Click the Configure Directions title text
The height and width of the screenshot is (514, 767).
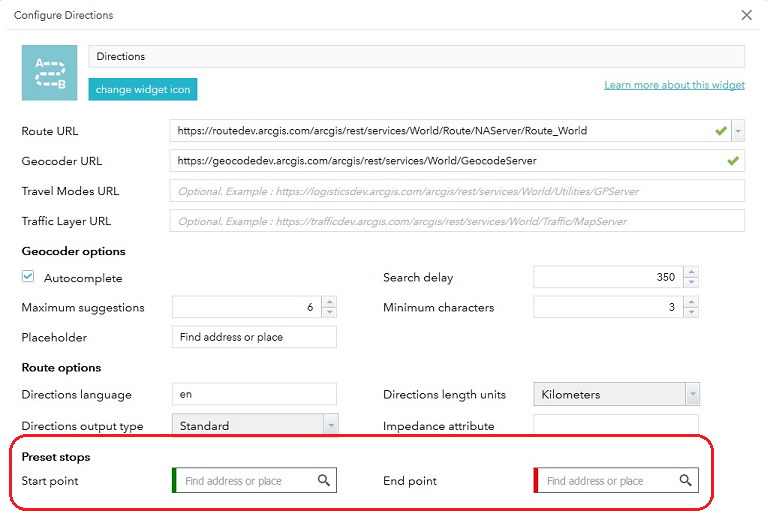click(x=64, y=15)
